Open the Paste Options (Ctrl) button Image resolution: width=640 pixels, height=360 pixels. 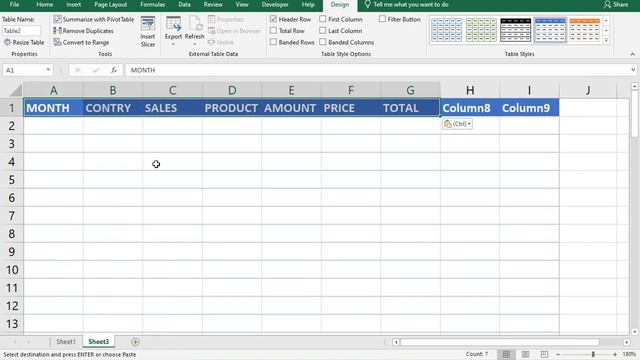pyautogui.click(x=457, y=124)
